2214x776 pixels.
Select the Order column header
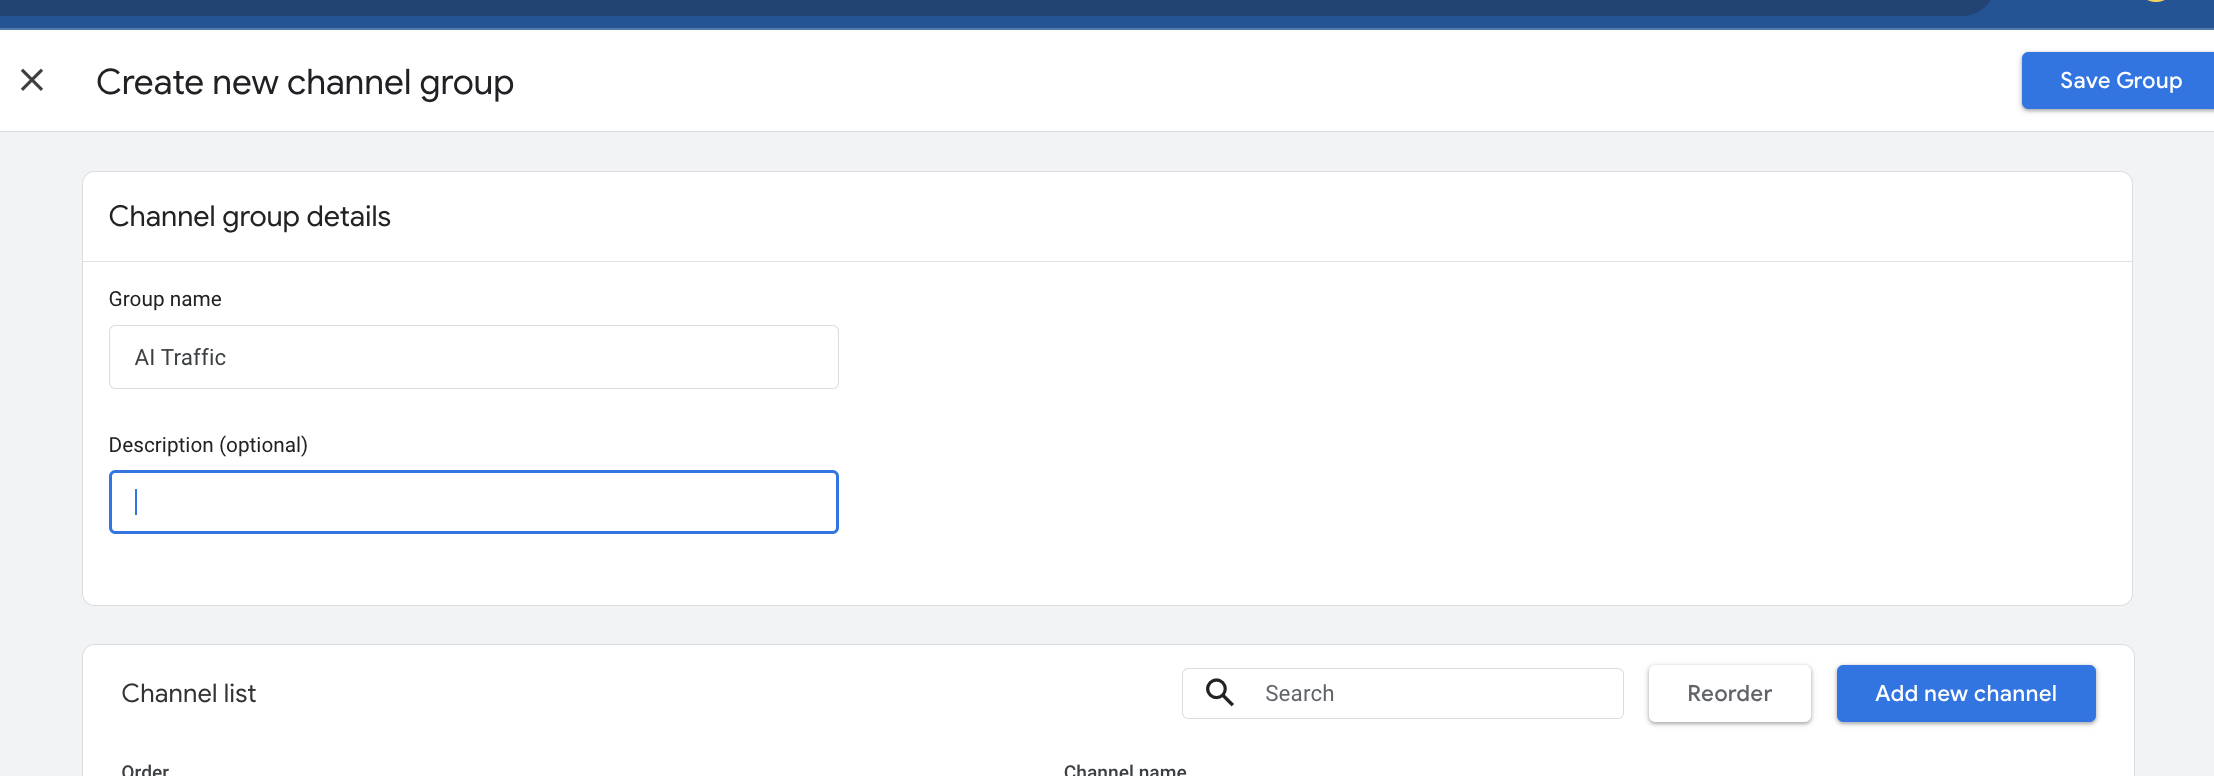coord(145,769)
